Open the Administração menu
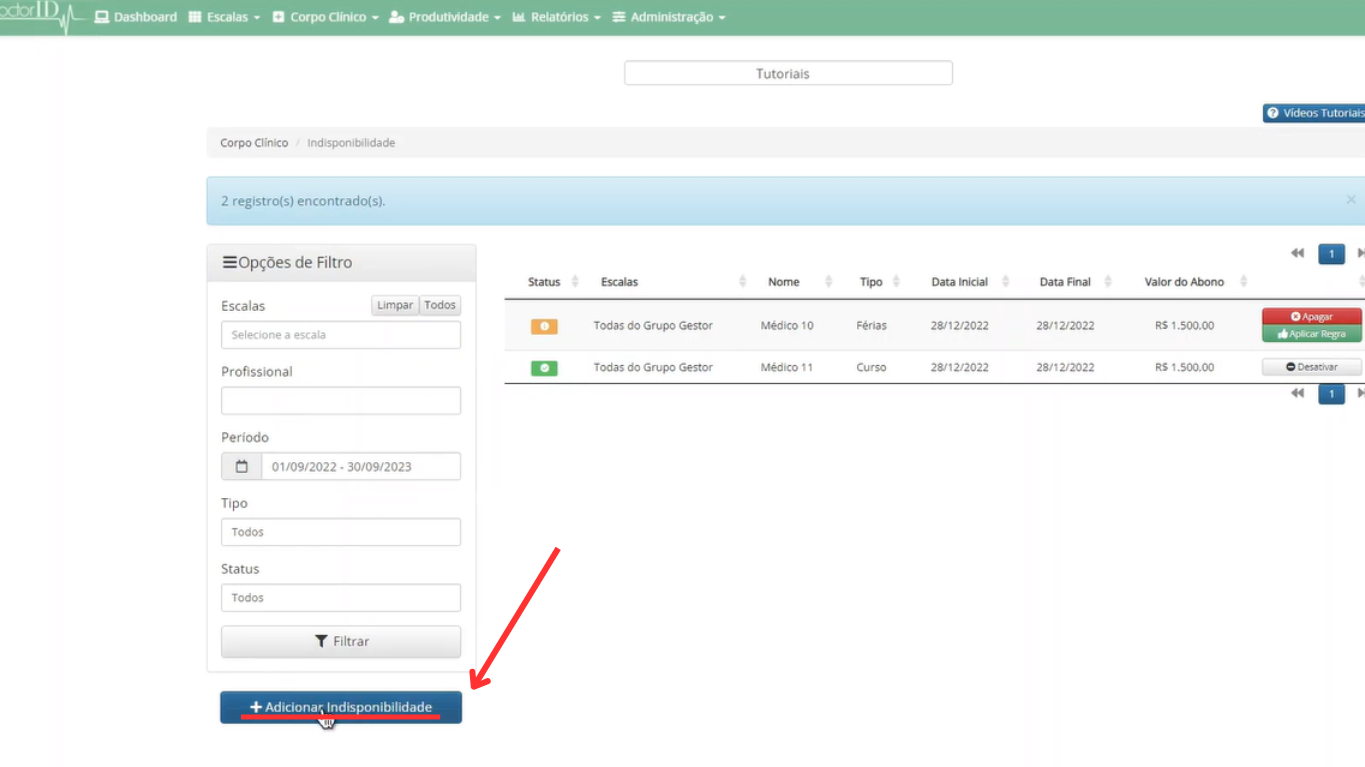 point(669,17)
